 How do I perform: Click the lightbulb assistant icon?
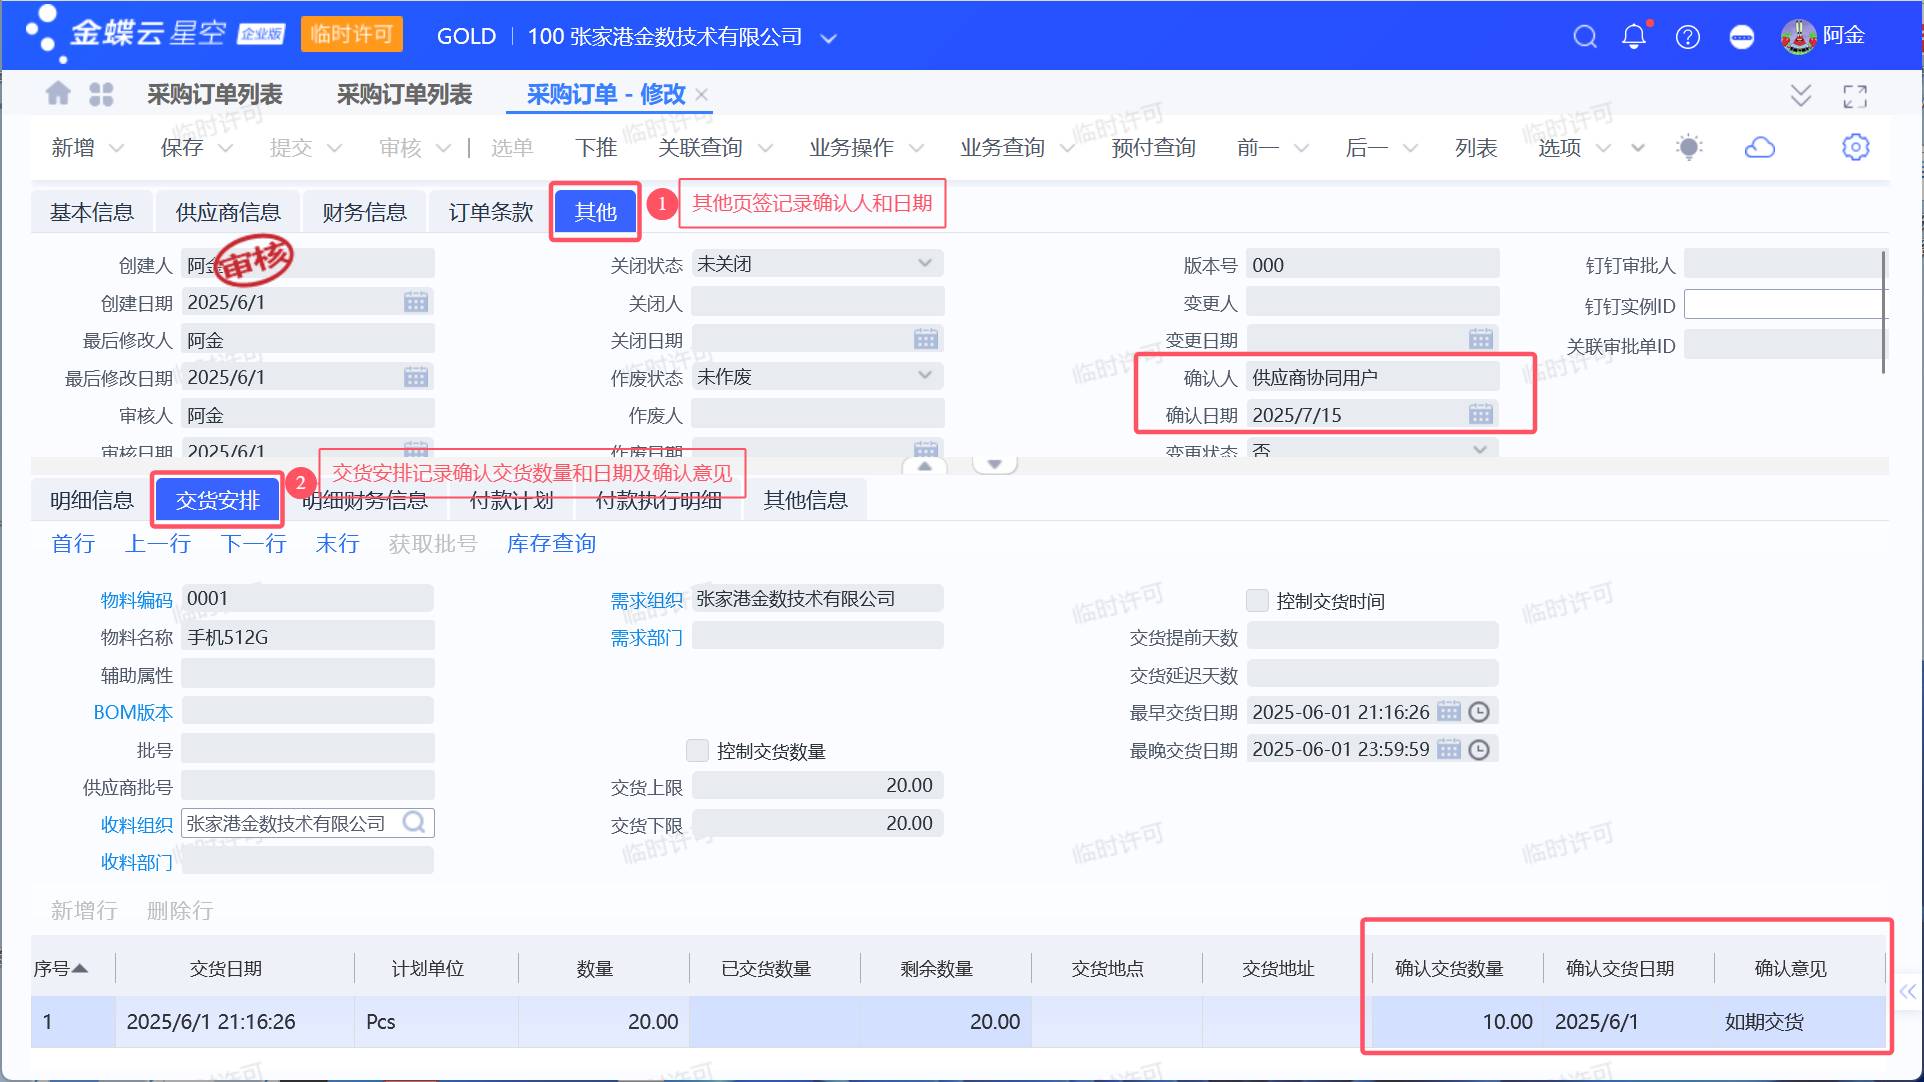click(x=1690, y=147)
